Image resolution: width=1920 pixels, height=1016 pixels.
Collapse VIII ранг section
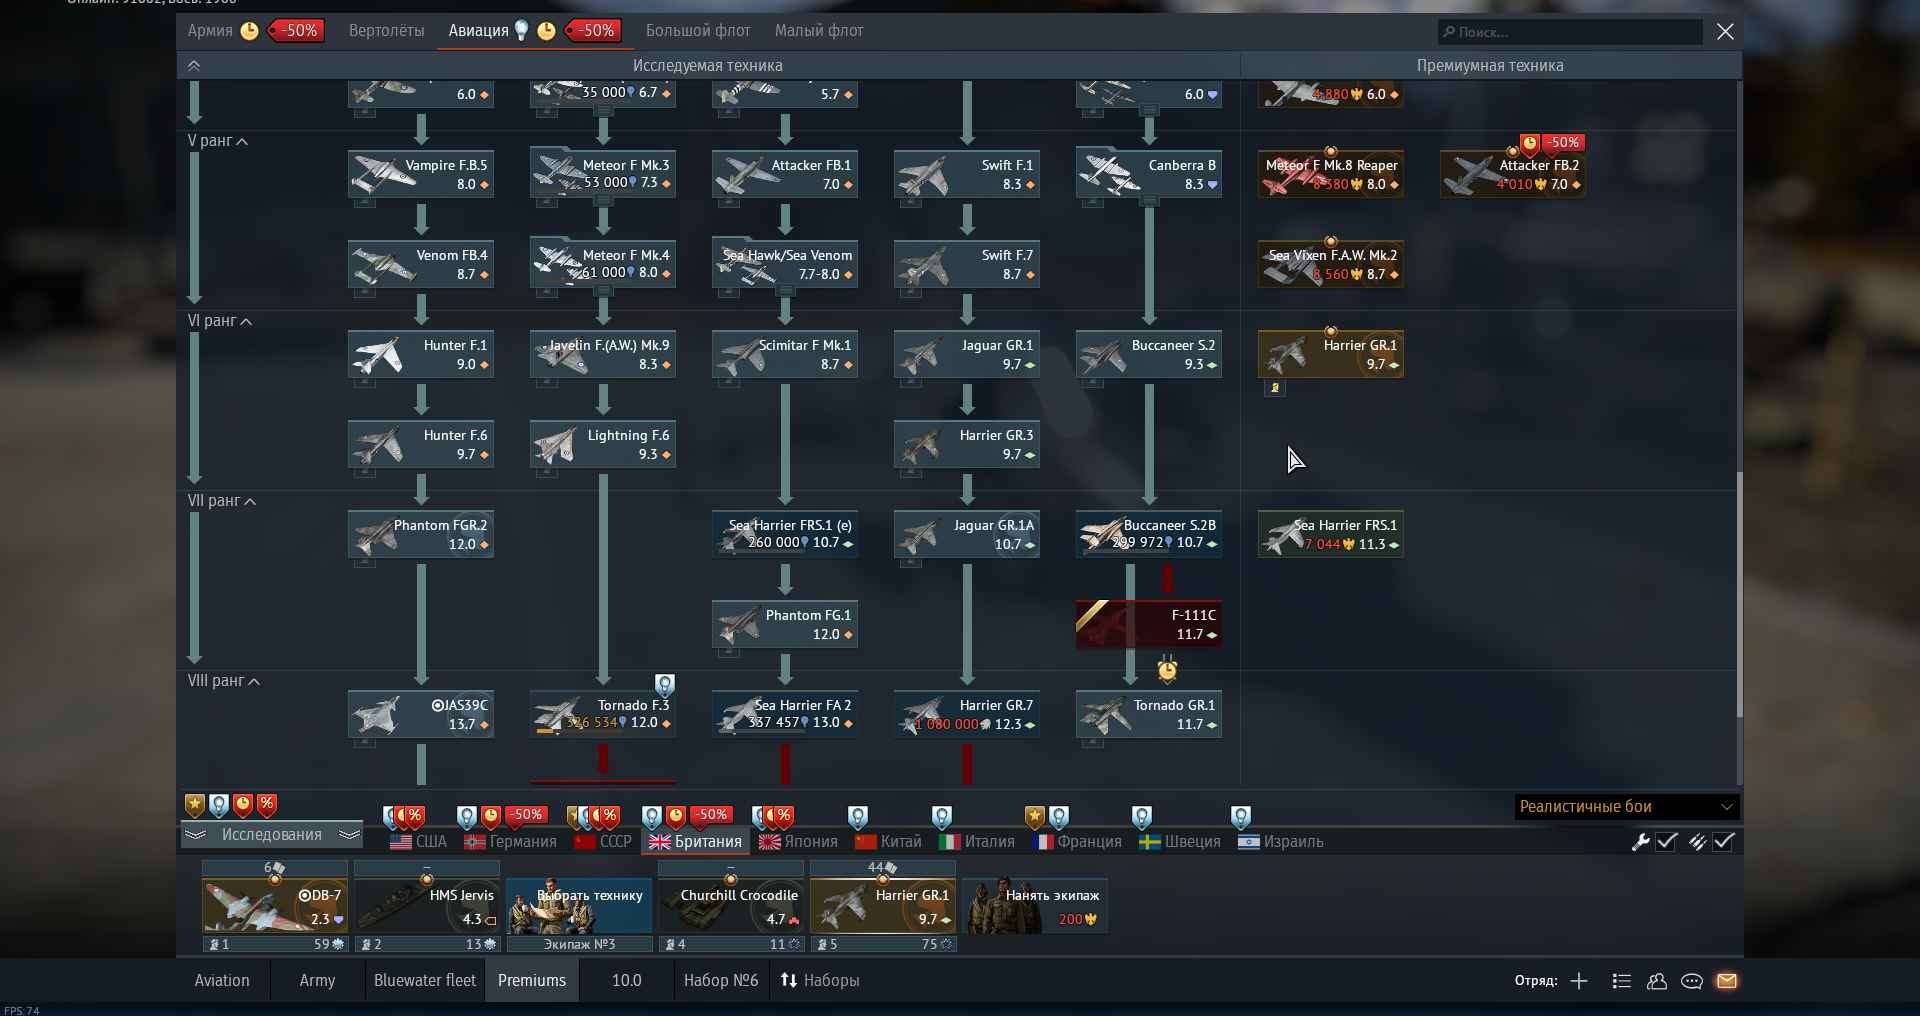point(224,681)
